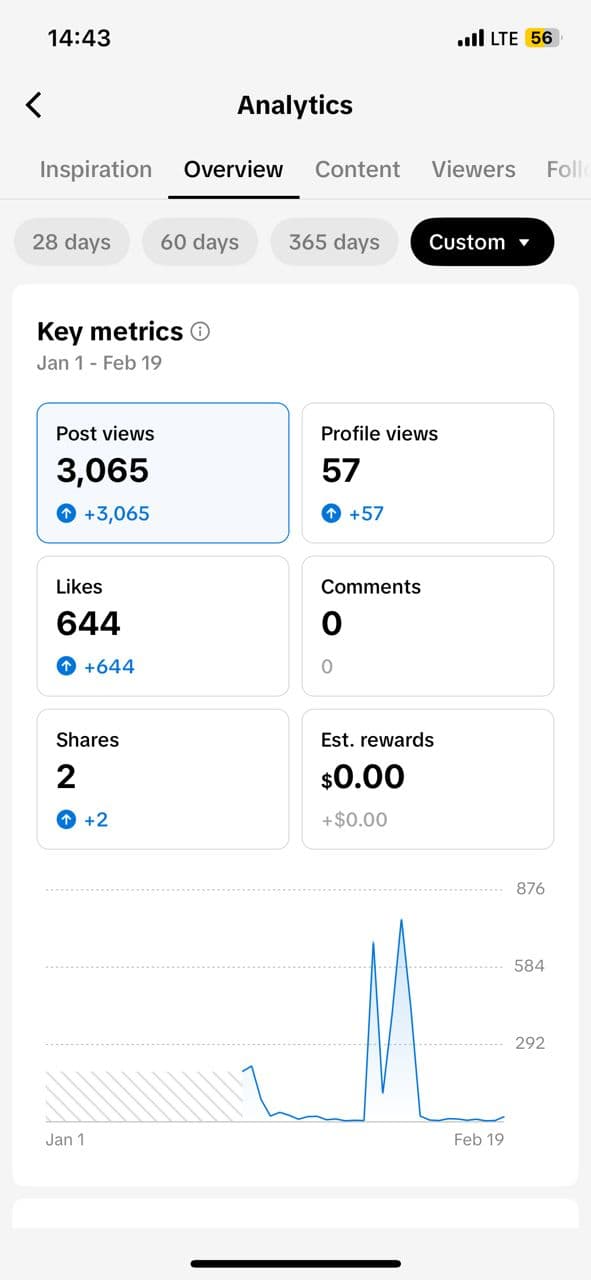Image resolution: width=591 pixels, height=1280 pixels.
Task: Tap the blue upward arrow beside +3,065
Action: (67, 513)
